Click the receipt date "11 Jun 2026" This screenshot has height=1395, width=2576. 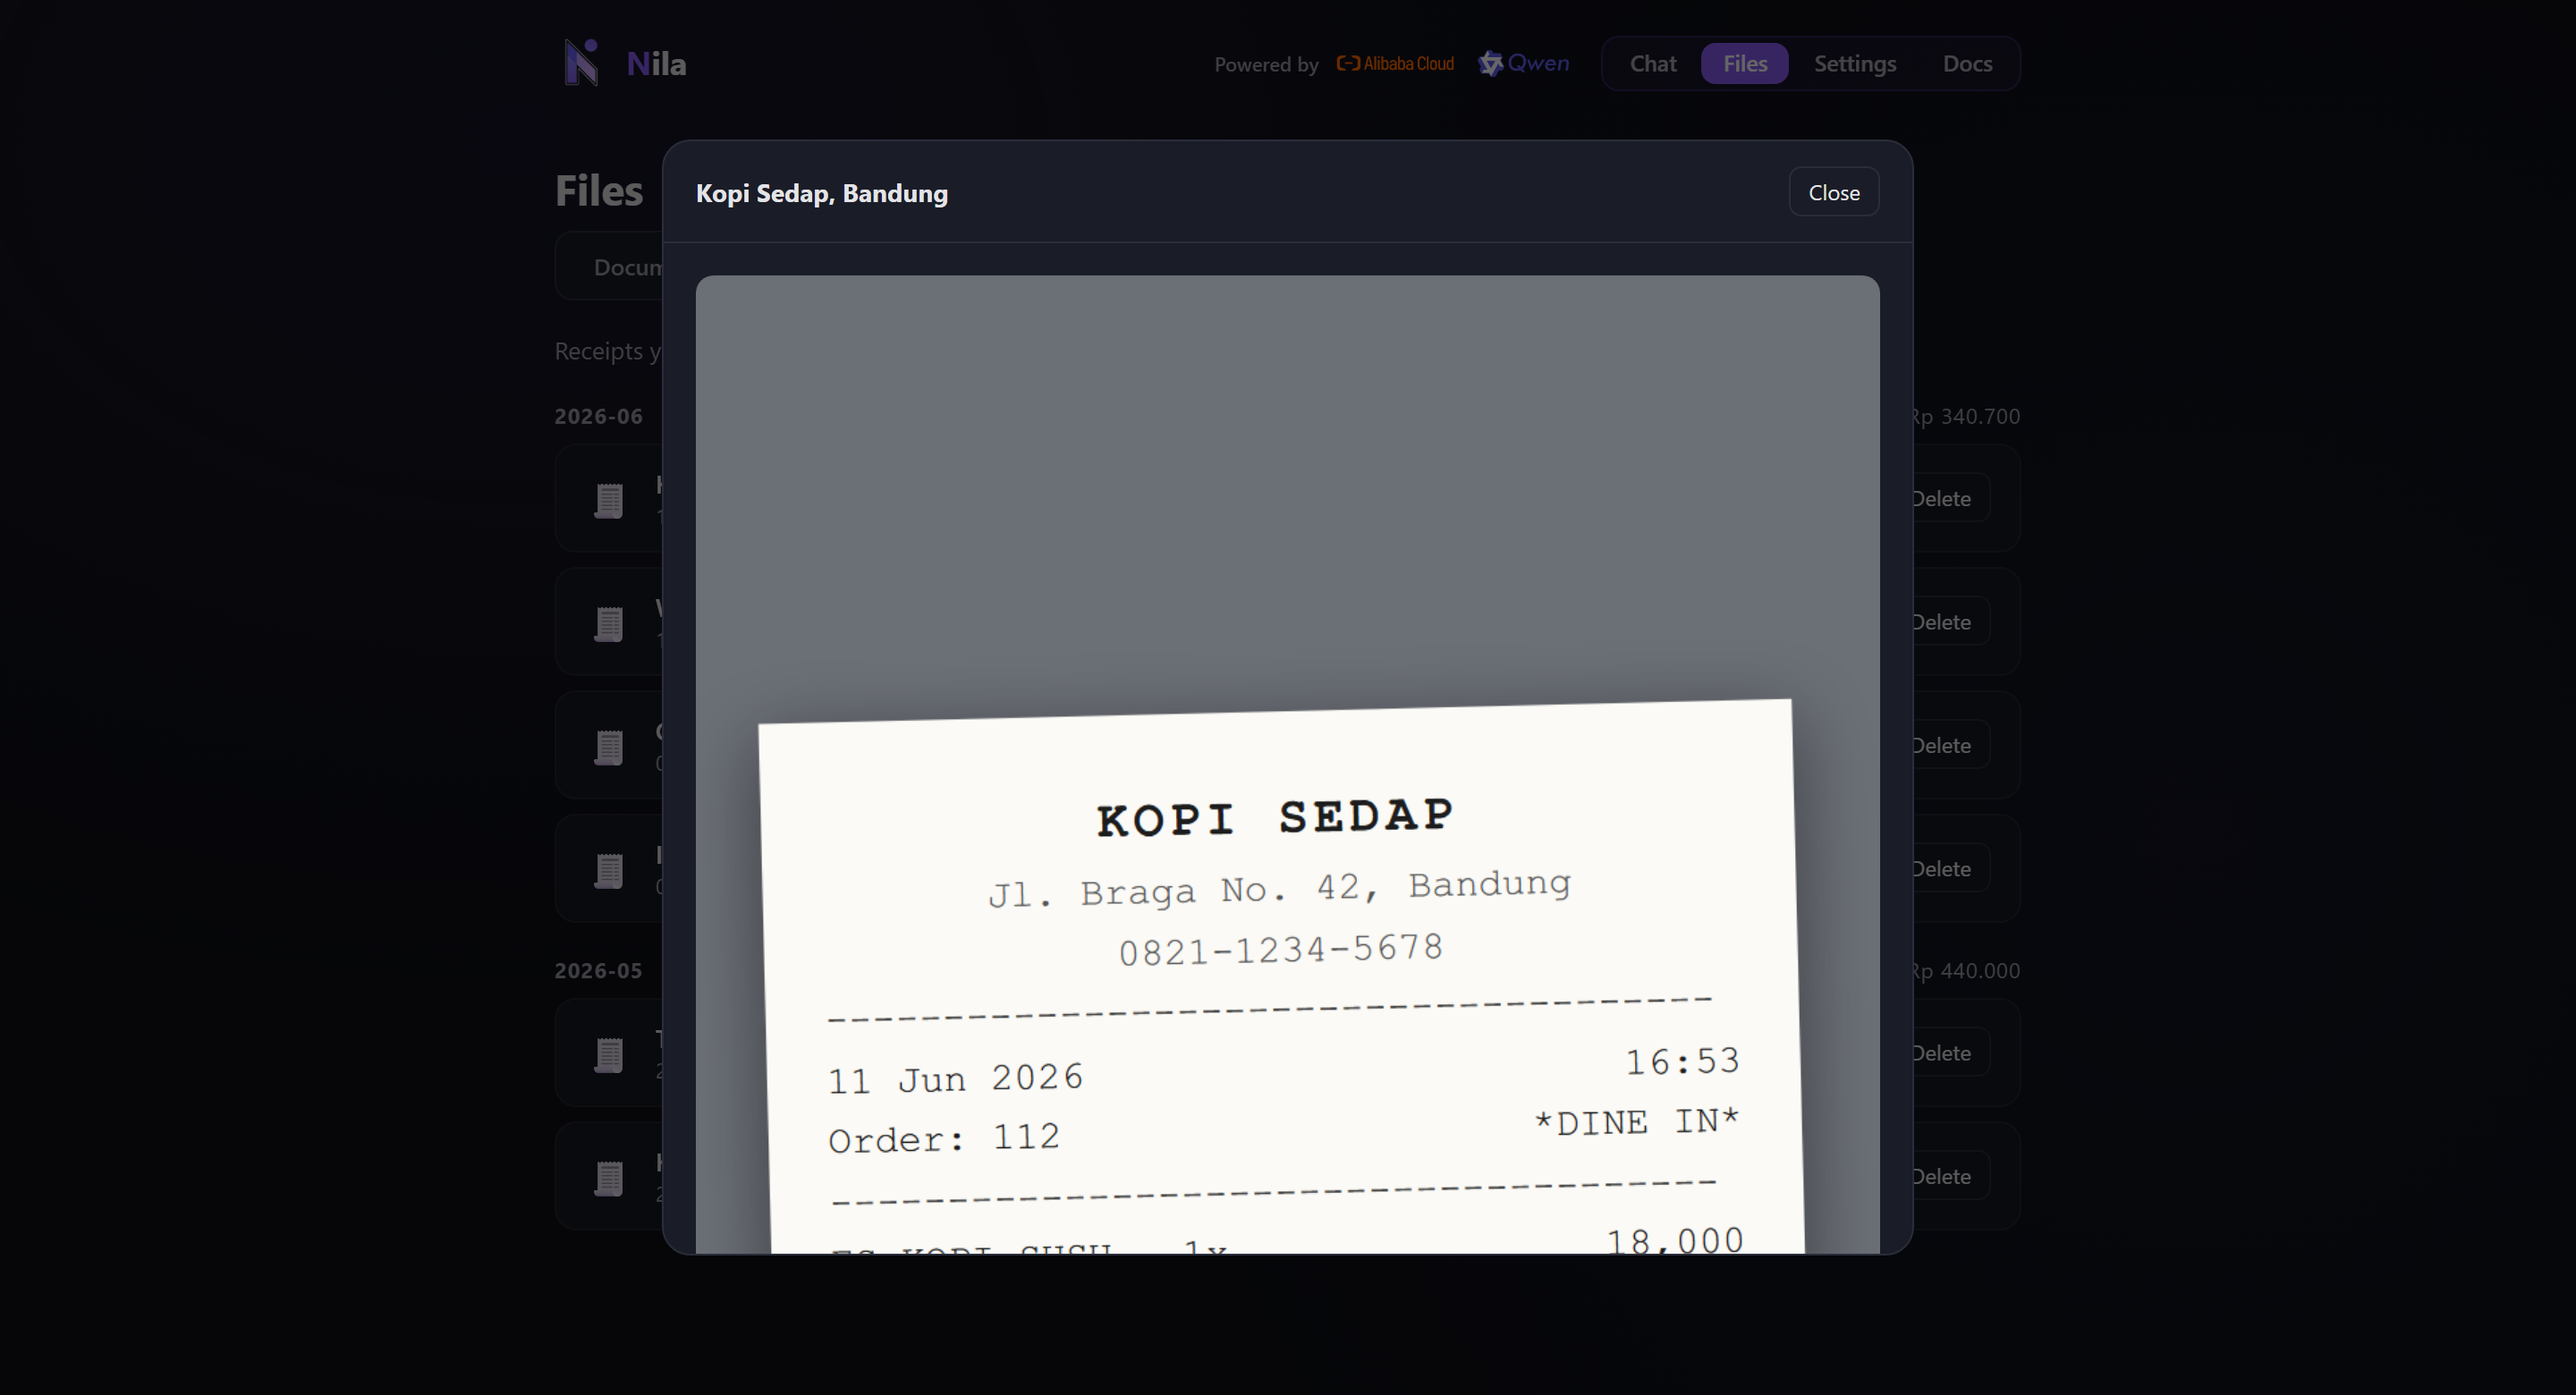[x=955, y=1079]
